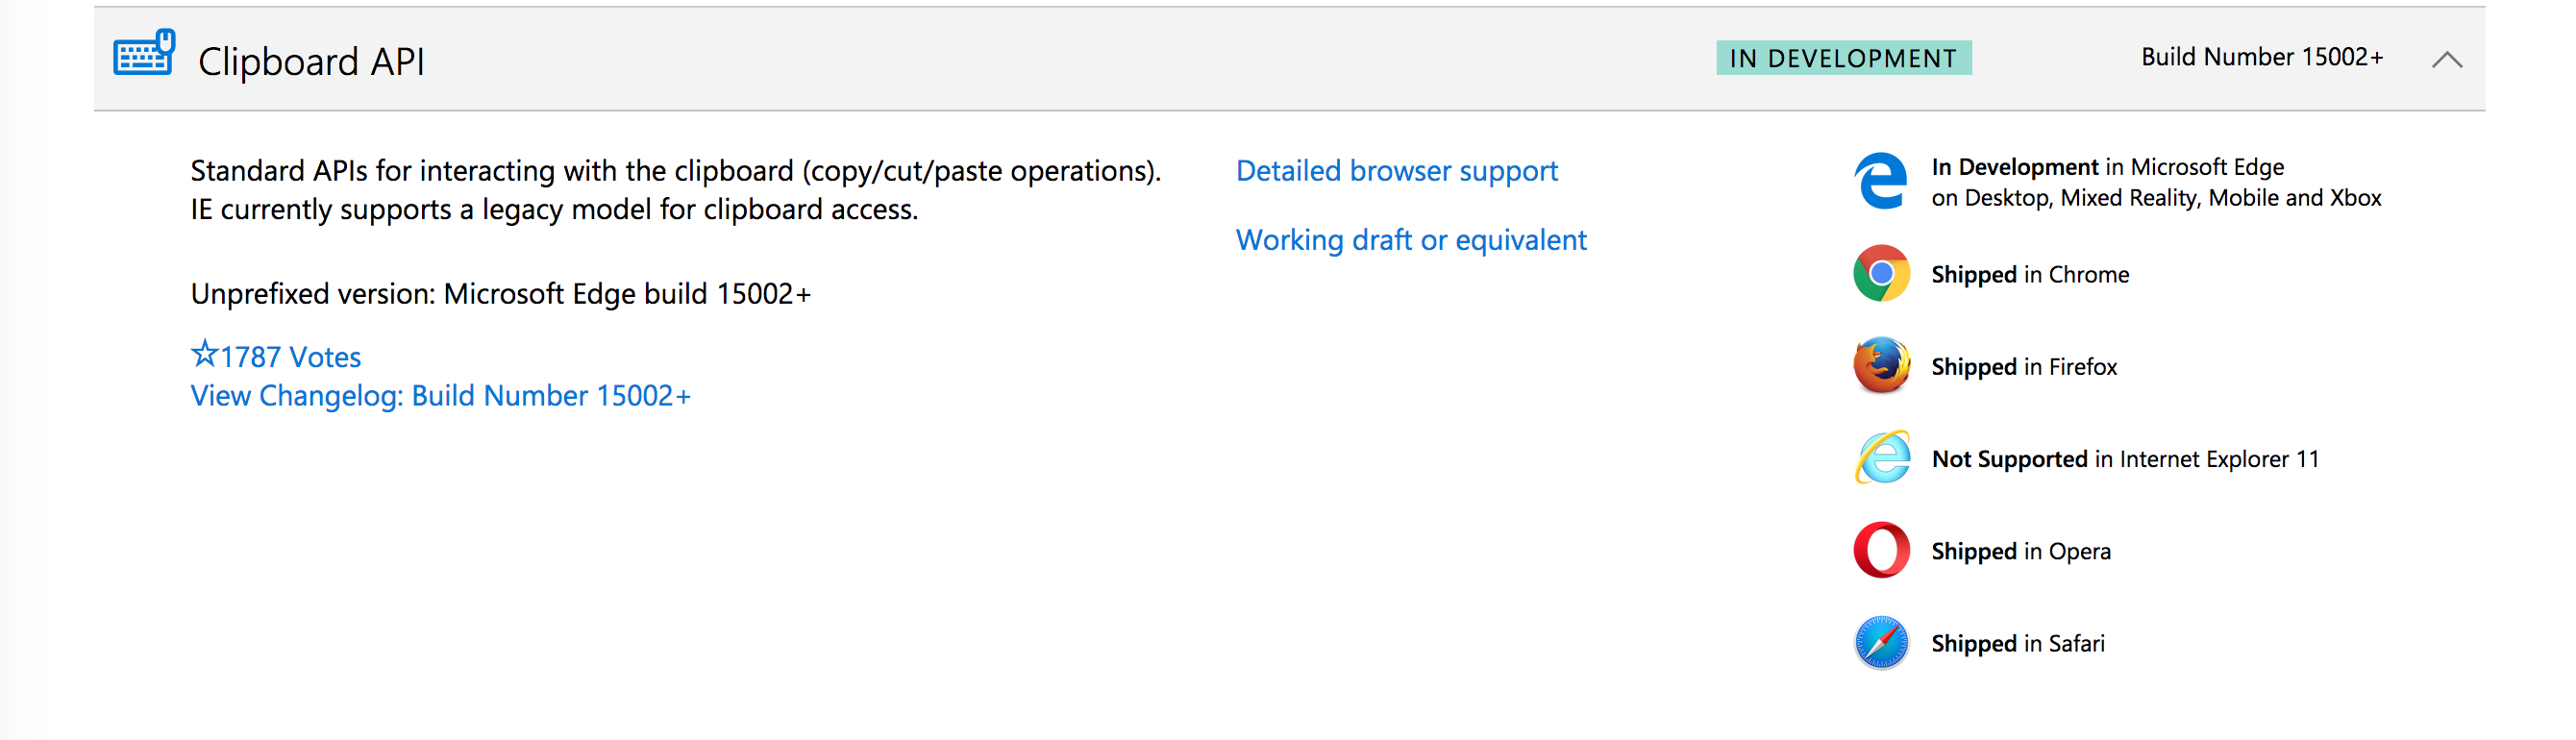The height and width of the screenshot is (740, 2576).
Task: Open View Changelog: Build Number 15002+
Action: 440,396
